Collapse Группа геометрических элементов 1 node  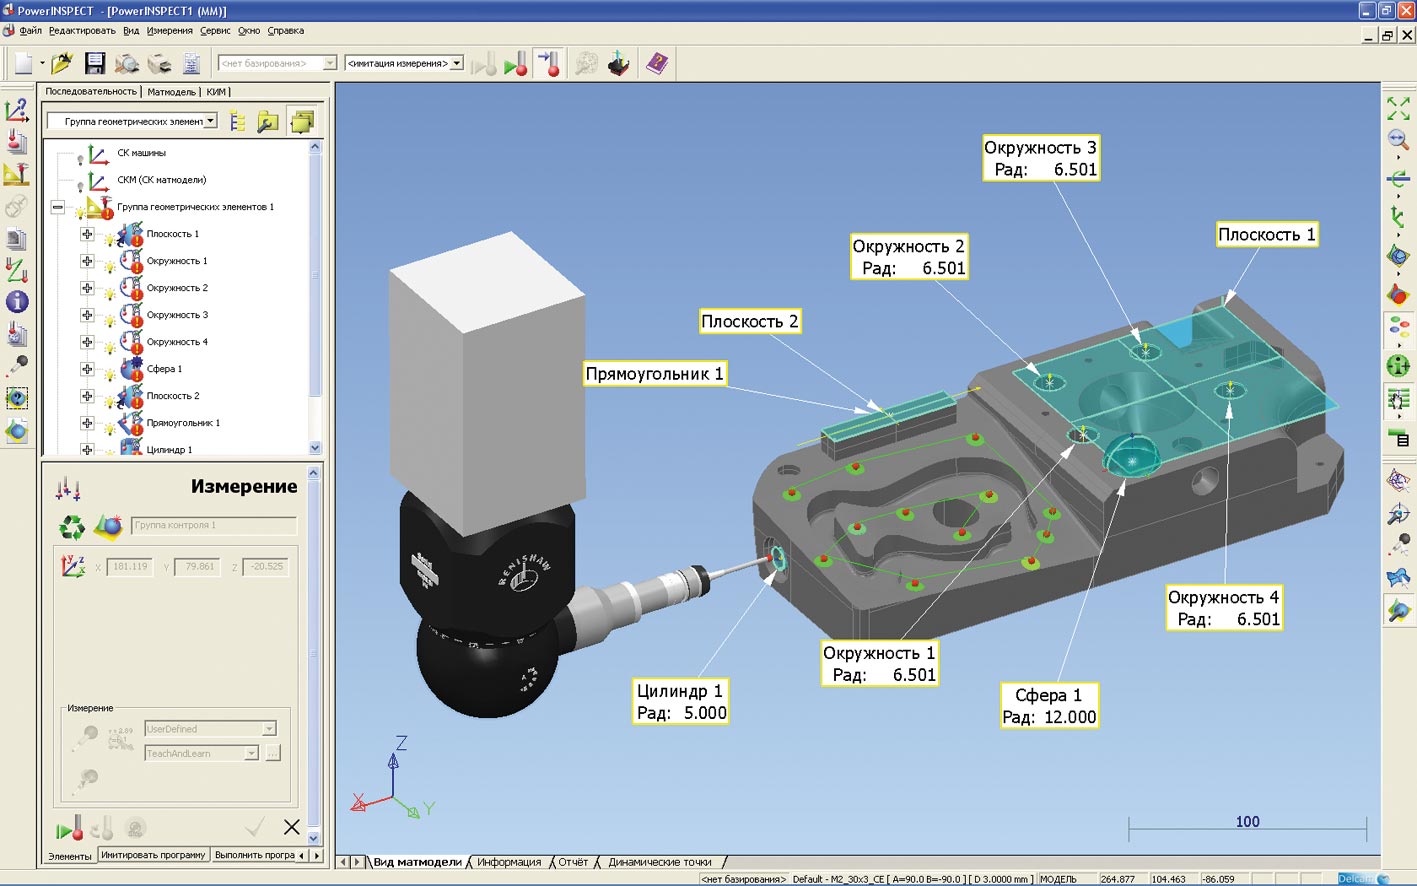[58, 207]
